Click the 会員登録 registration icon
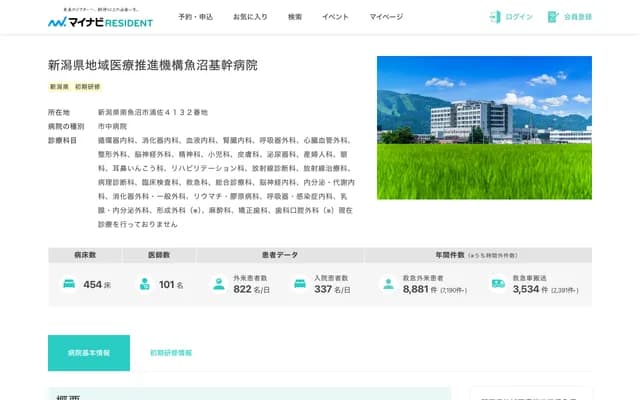Image resolution: width=640 pixels, height=400 pixels. pyautogui.click(x=554, y=17)
